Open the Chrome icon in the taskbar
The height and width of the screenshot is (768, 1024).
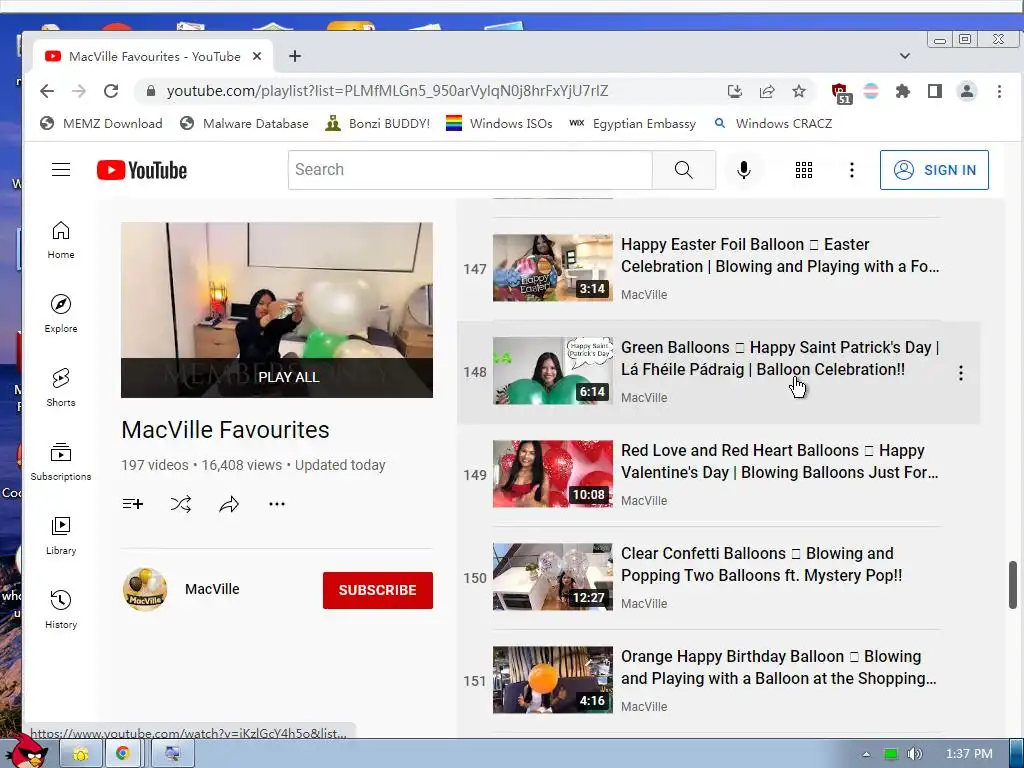click(x=122, y=754)
